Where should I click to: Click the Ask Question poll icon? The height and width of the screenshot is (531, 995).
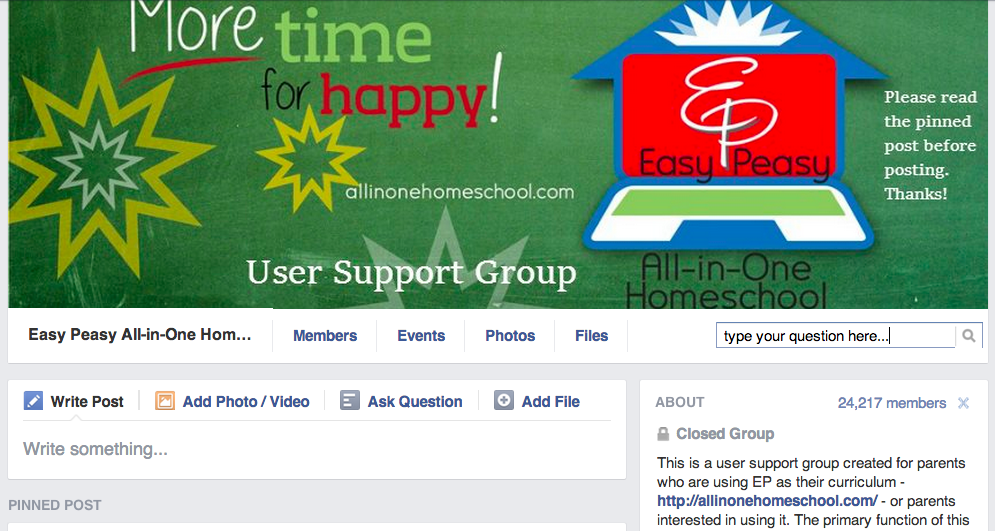[350, 401]
